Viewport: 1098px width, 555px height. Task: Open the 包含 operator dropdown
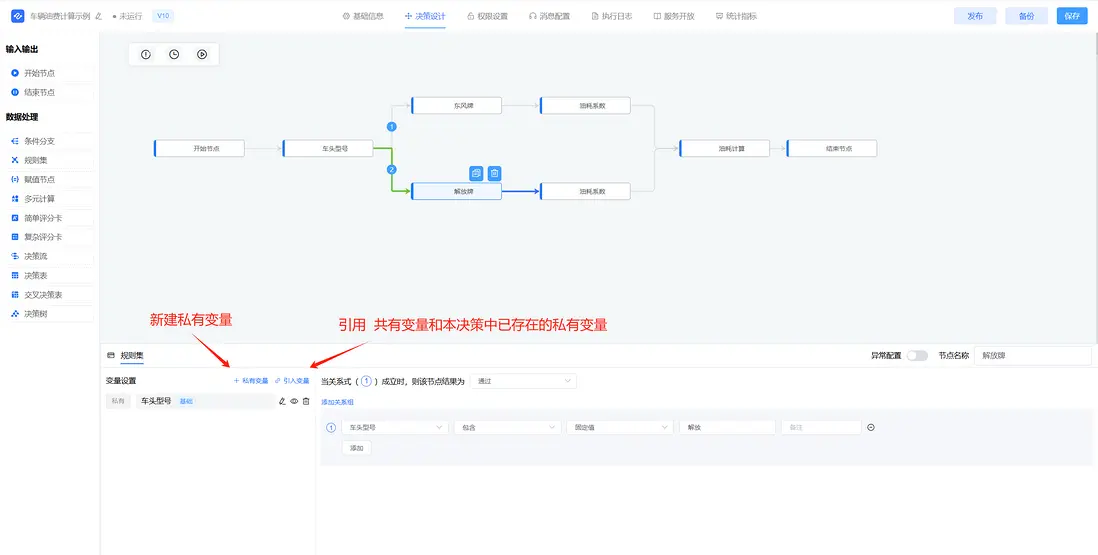508,427
